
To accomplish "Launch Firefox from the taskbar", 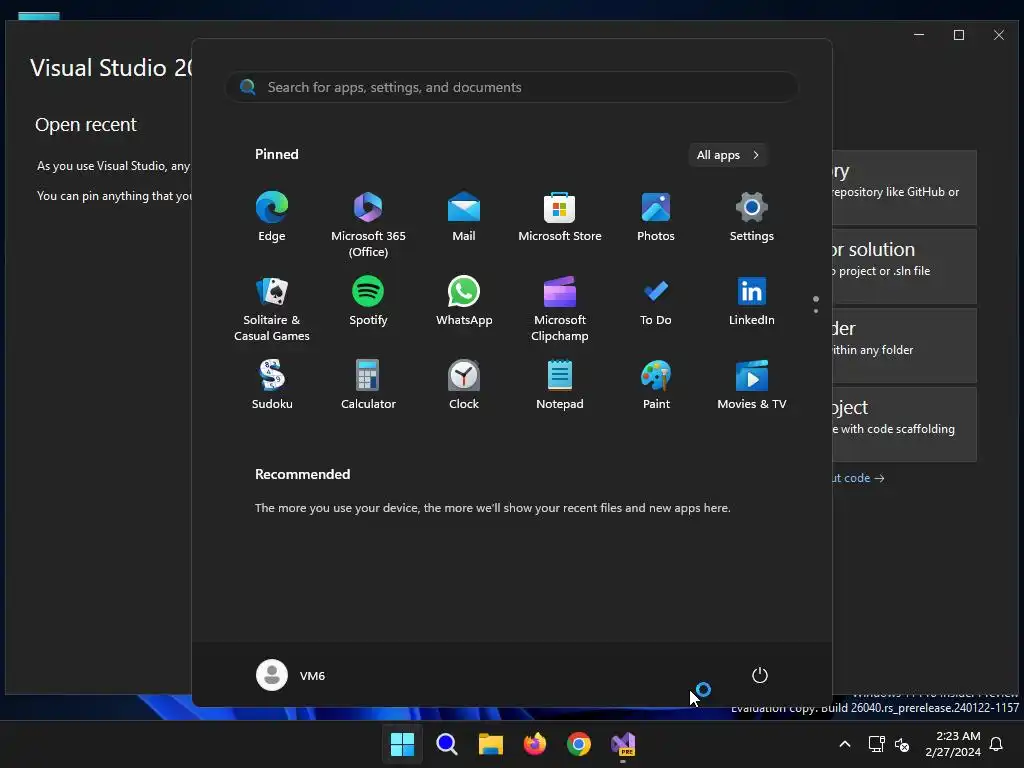I will point(535,744).
